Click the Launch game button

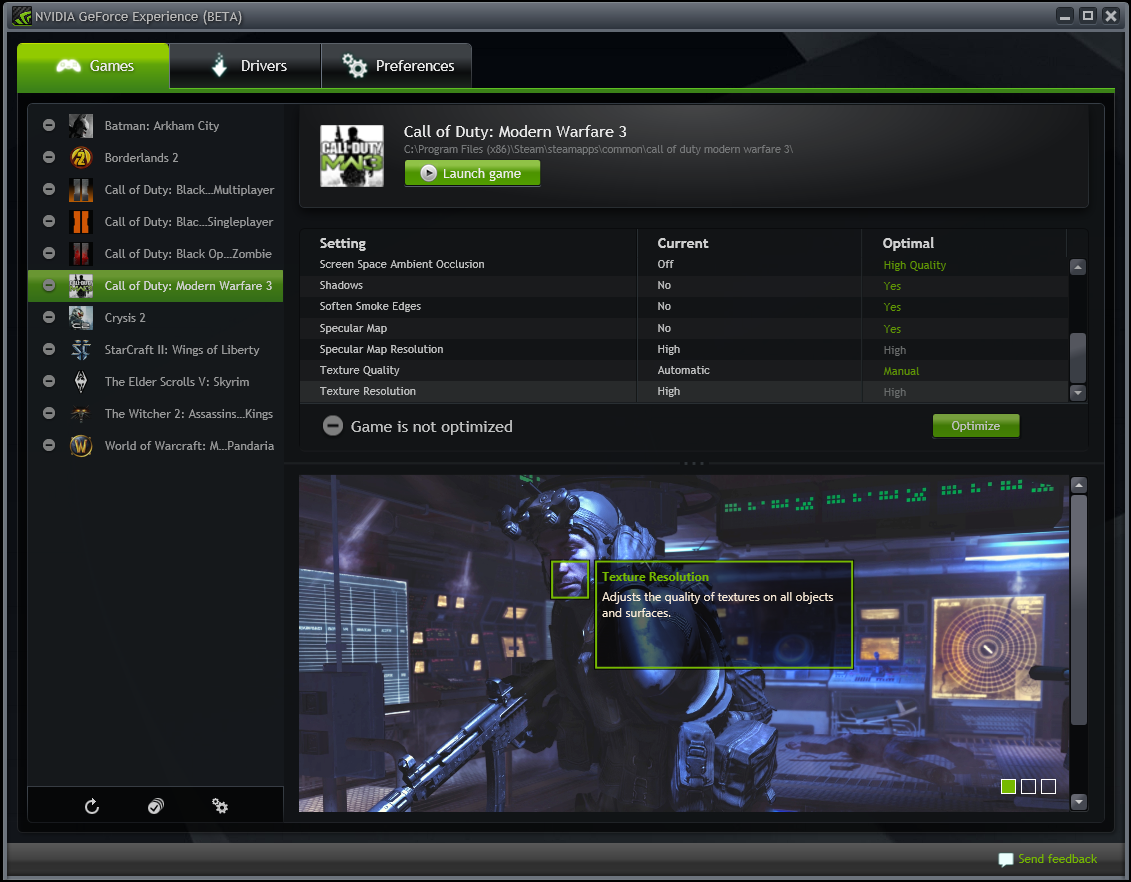click(472, 172)
